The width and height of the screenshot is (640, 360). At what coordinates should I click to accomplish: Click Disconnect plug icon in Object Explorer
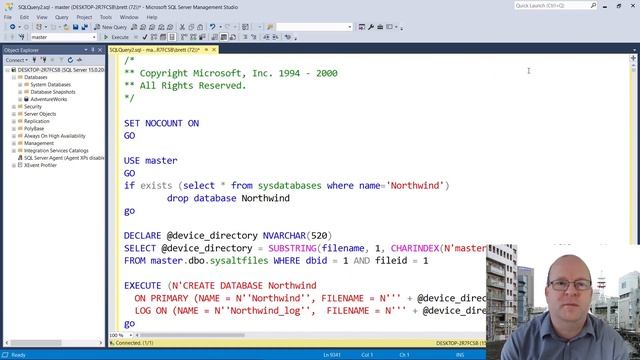coord(43,60)
